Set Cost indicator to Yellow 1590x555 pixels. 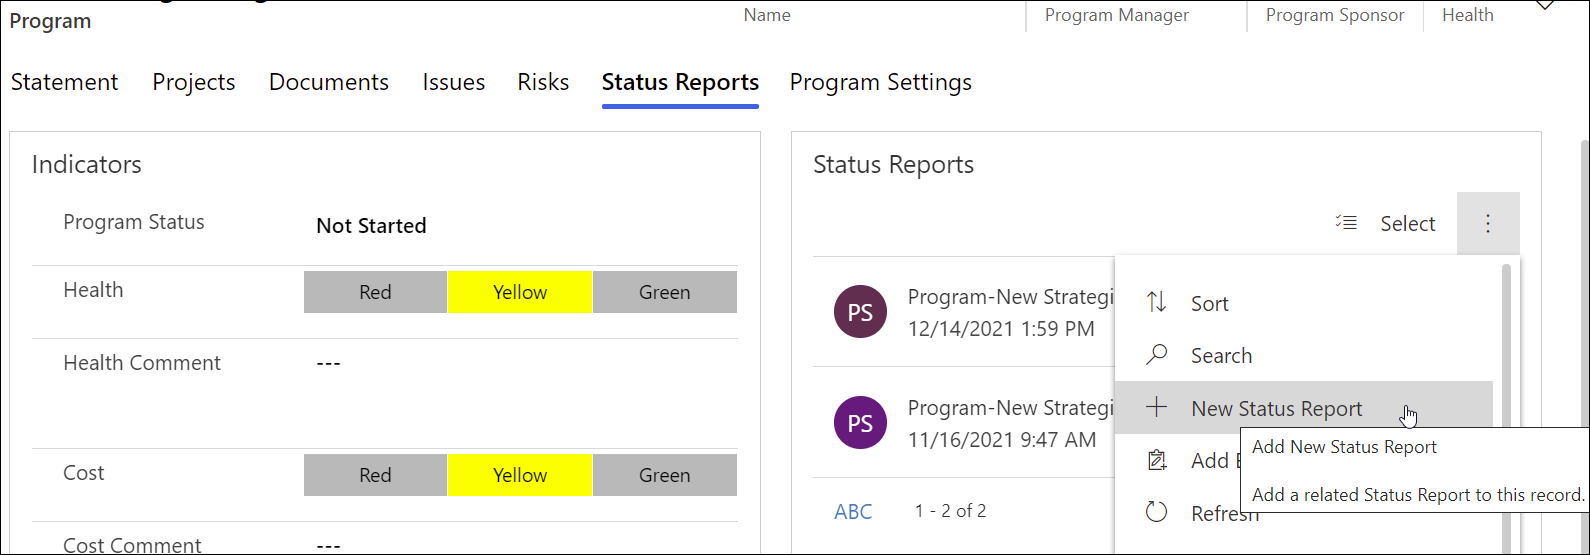coord(520,475)
